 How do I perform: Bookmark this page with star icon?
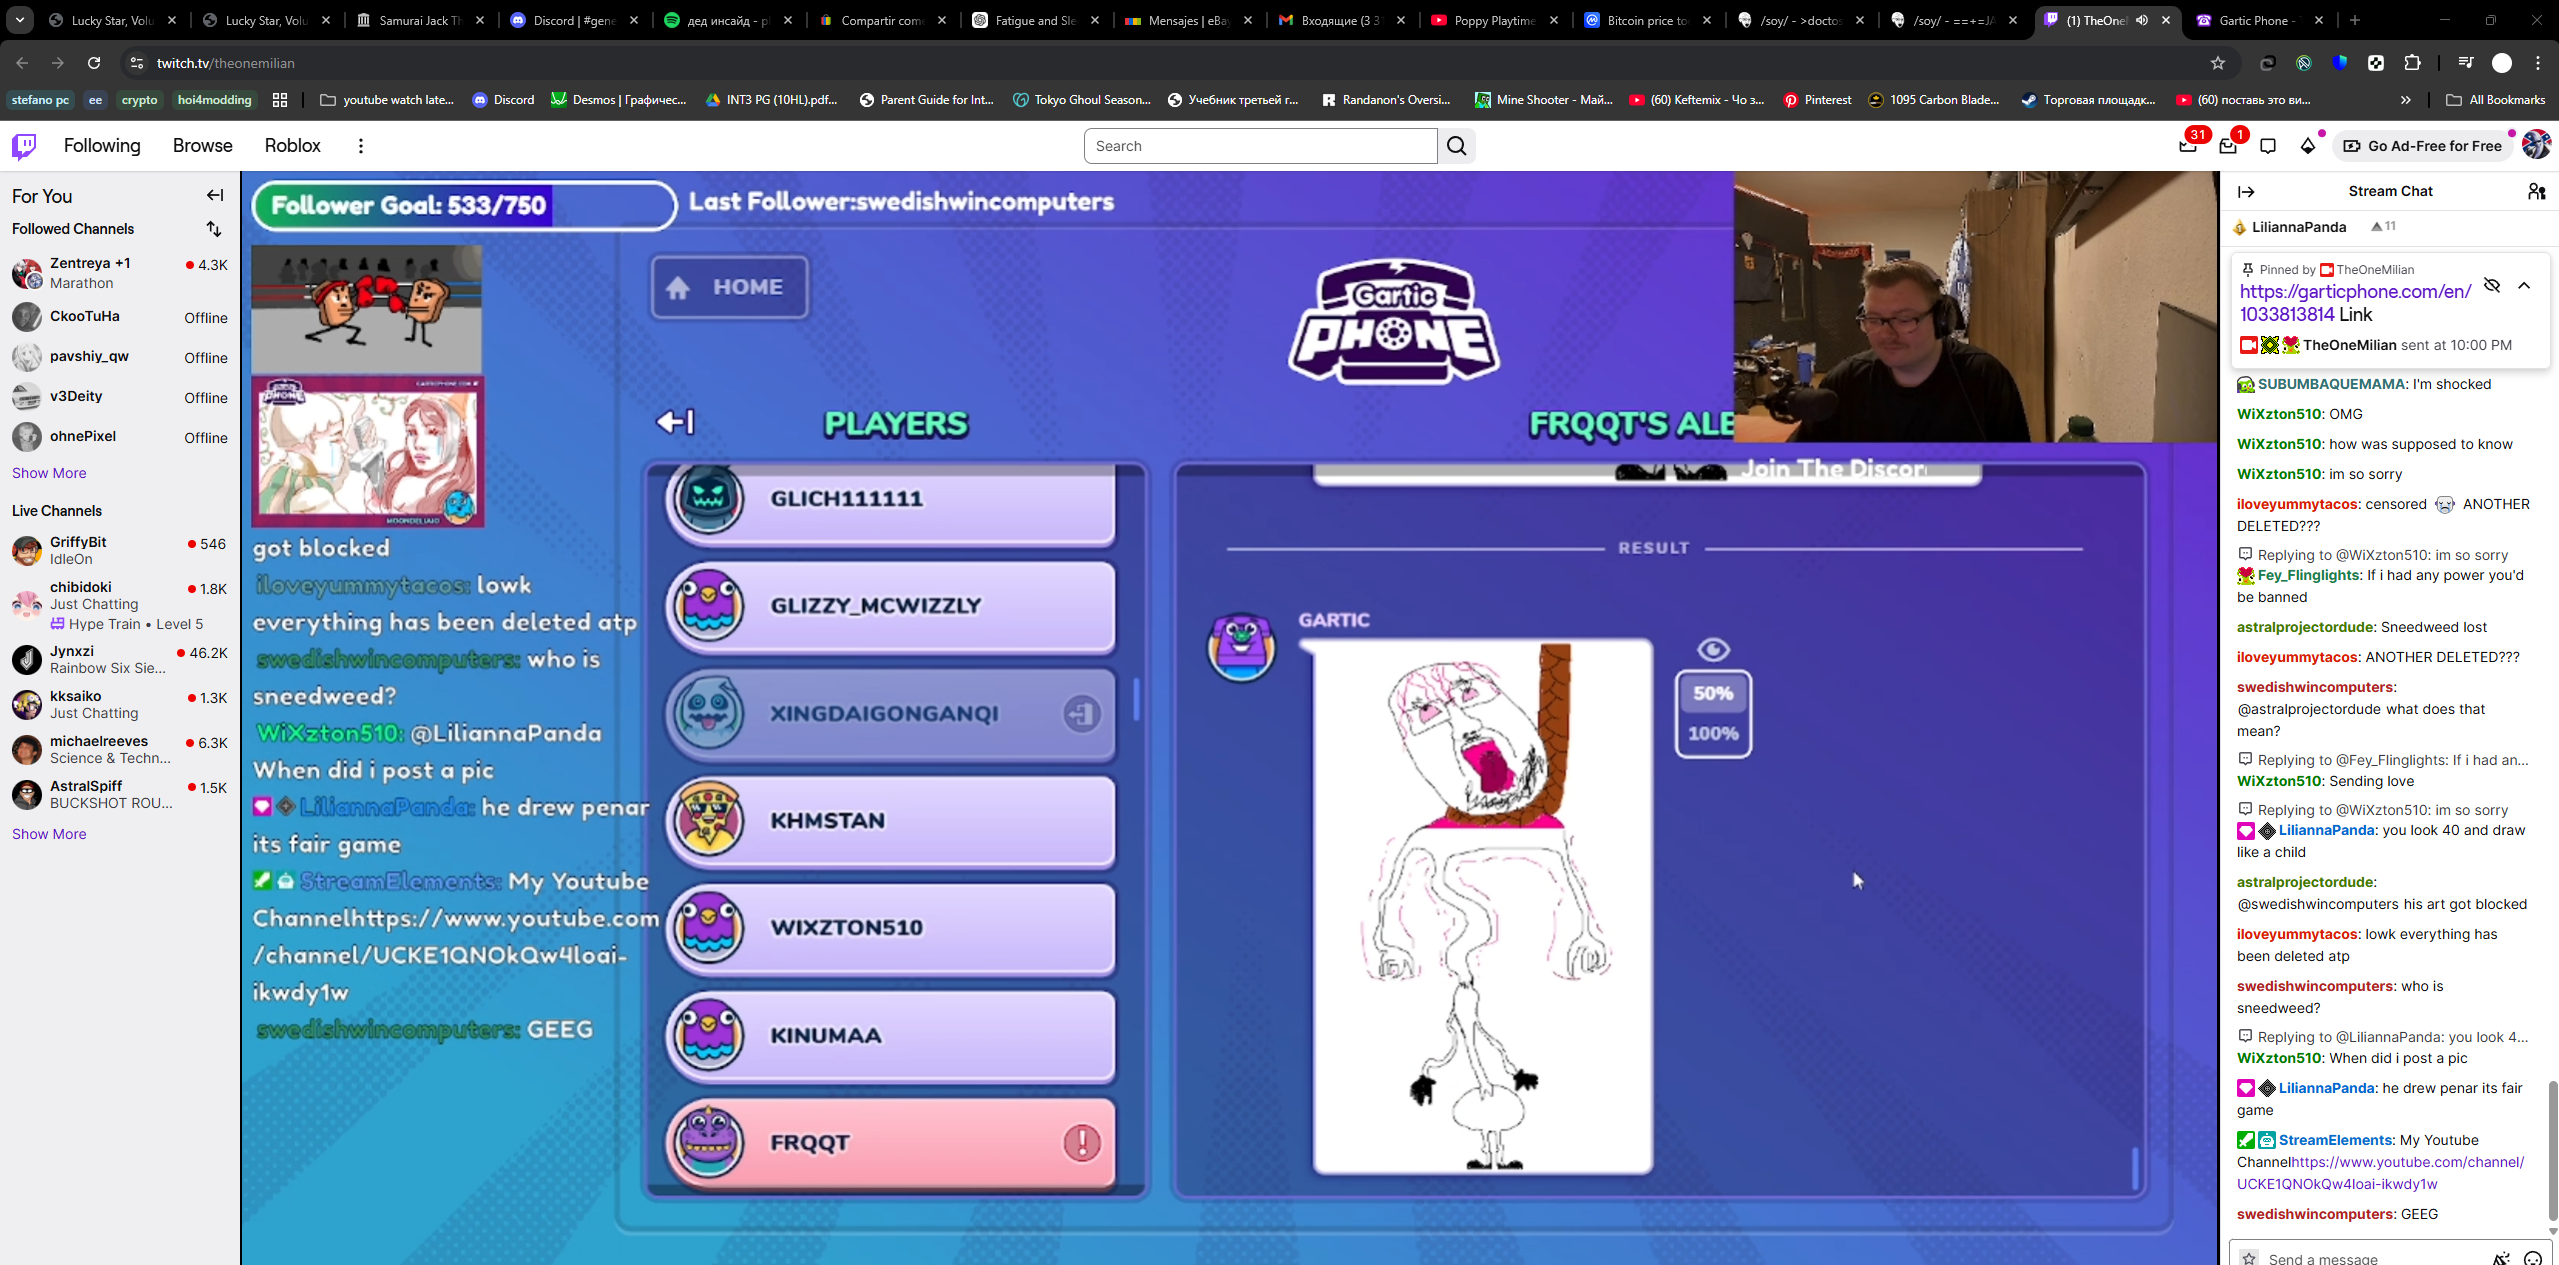pos(2218,63)
